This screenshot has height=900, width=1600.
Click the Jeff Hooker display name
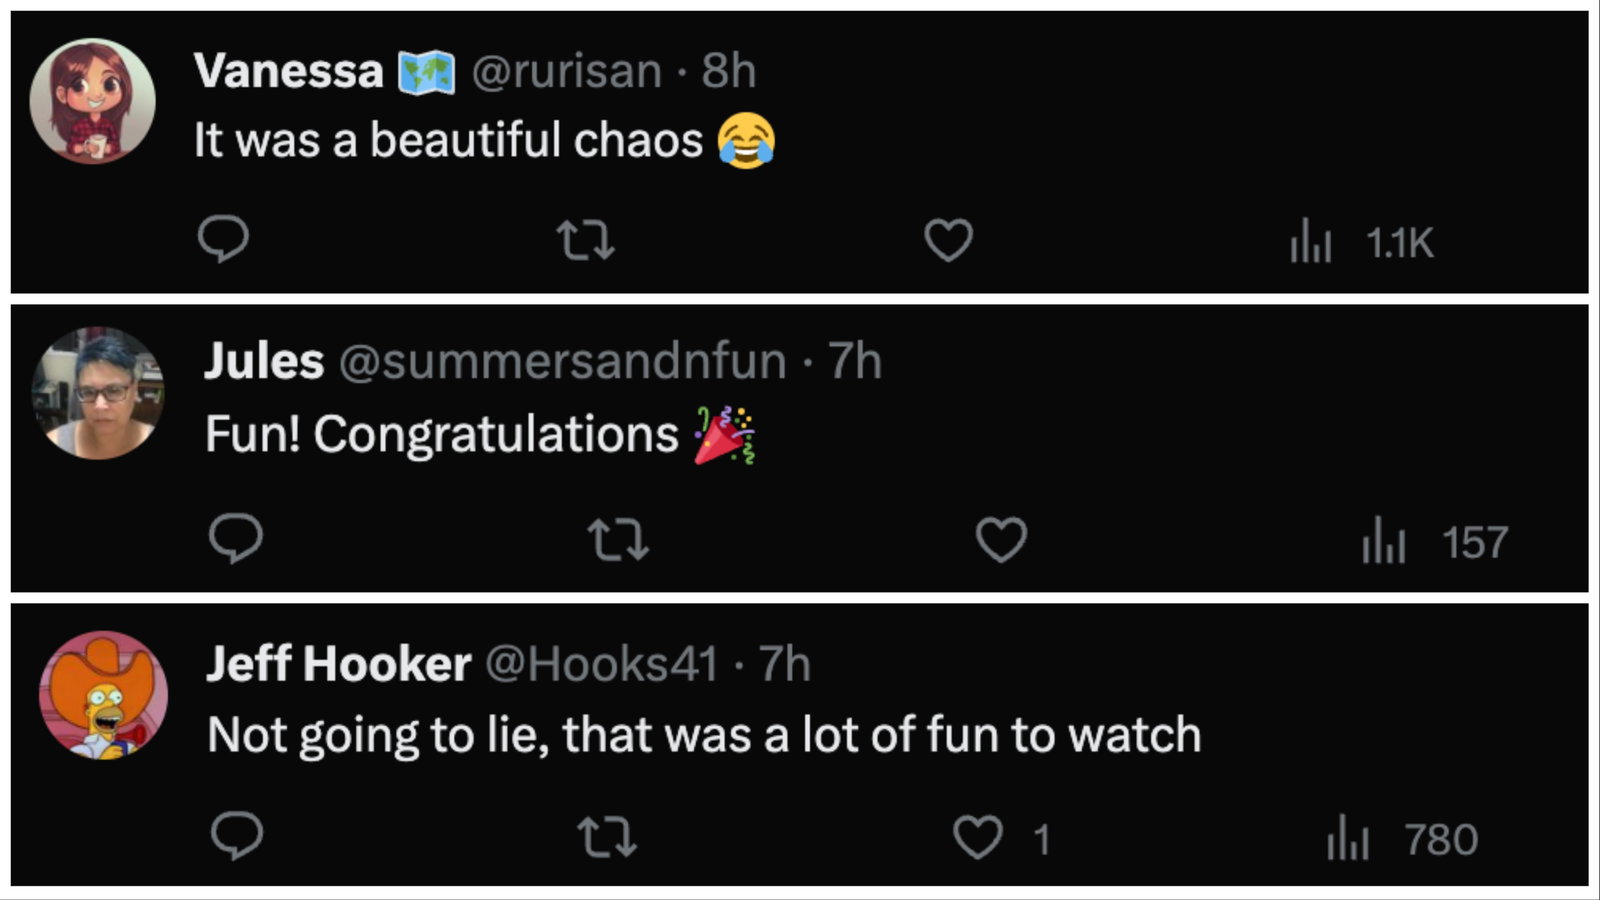338,664
